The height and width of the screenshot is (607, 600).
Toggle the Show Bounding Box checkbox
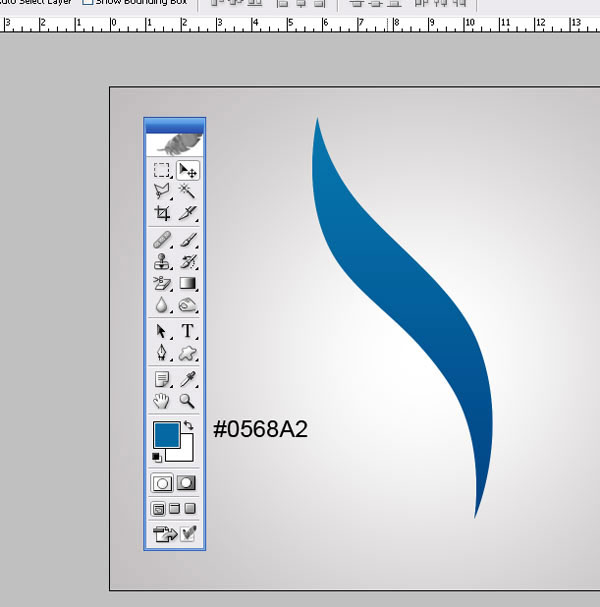[87, 2]
